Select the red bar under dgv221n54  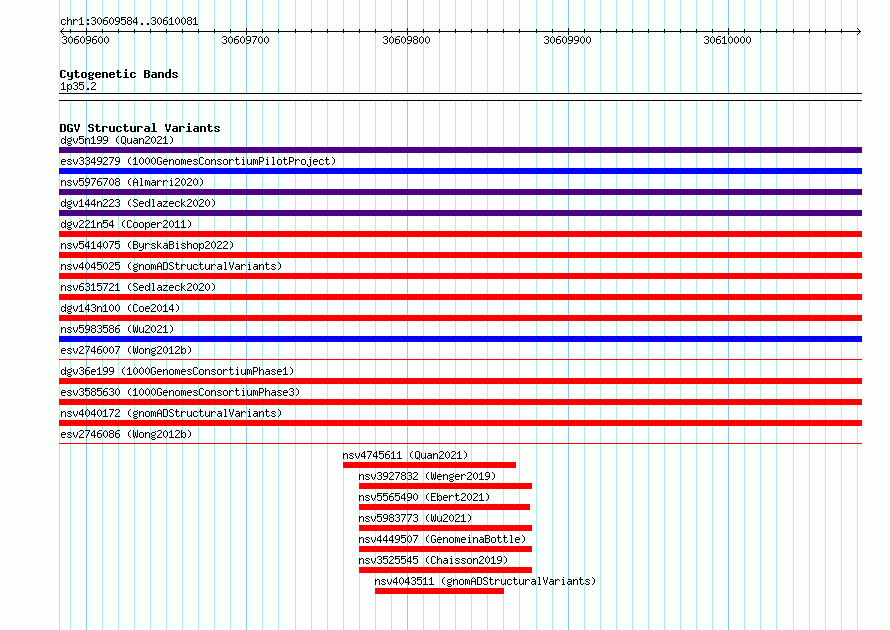coord(460,234)
